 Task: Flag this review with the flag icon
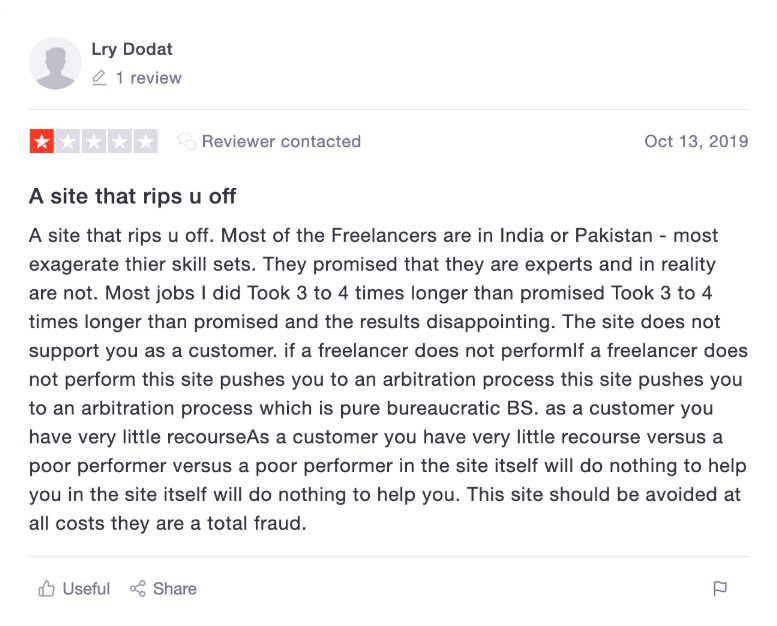(720, 588)
